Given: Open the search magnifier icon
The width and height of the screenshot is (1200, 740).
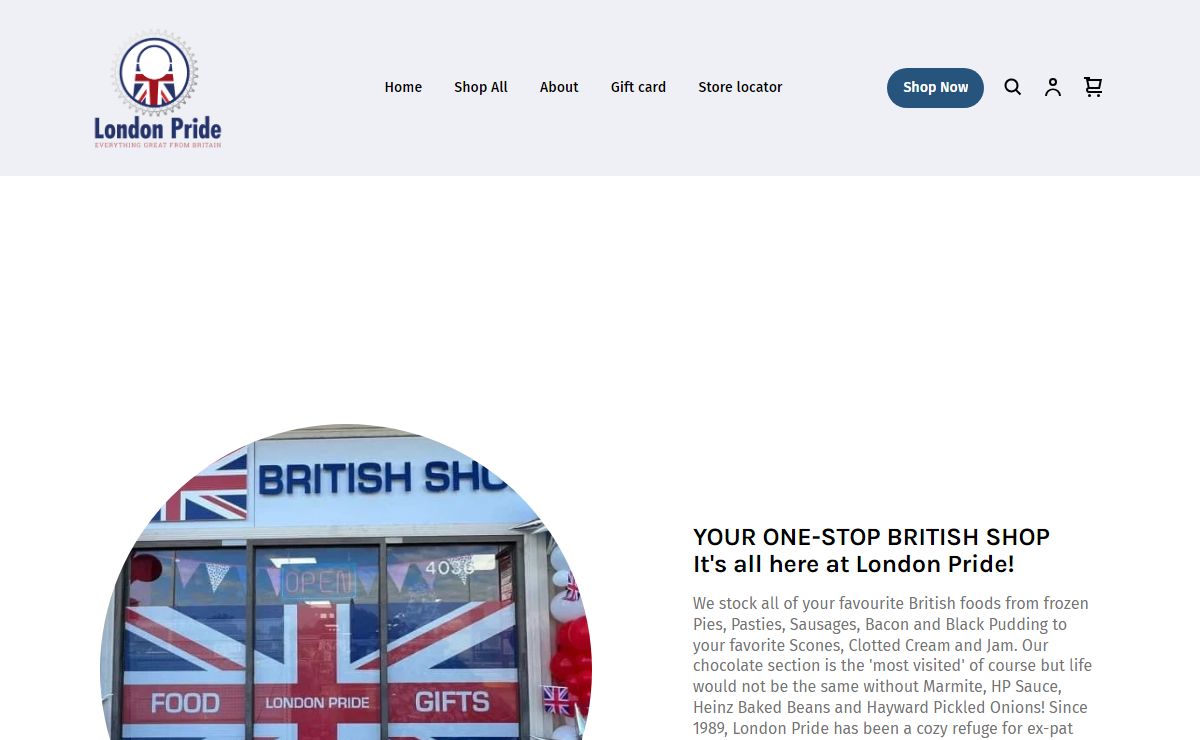Looking at the screenshot, I should click(x=1013, y=87).
